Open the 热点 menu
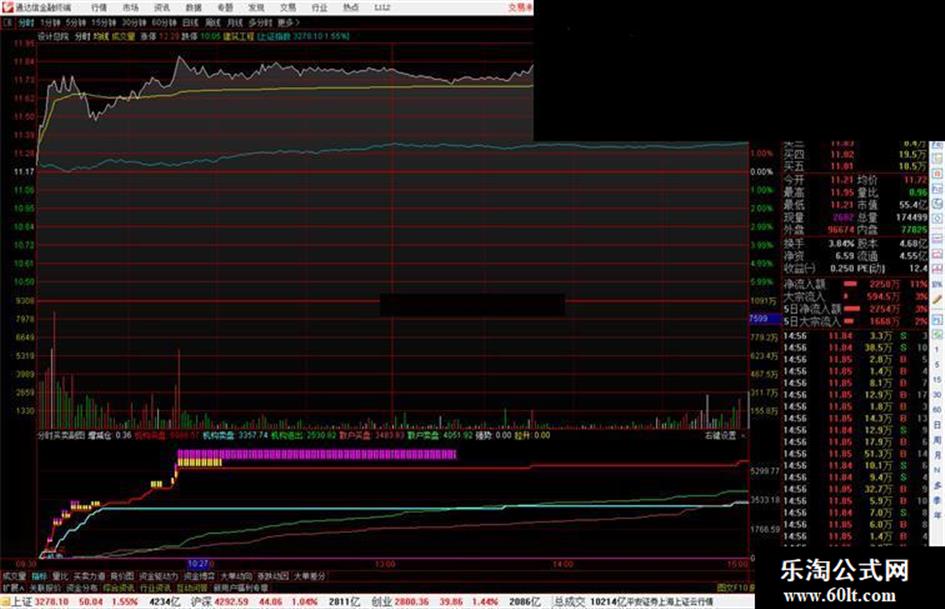Viewport: 945px width, 609px height. coord(351,8)
